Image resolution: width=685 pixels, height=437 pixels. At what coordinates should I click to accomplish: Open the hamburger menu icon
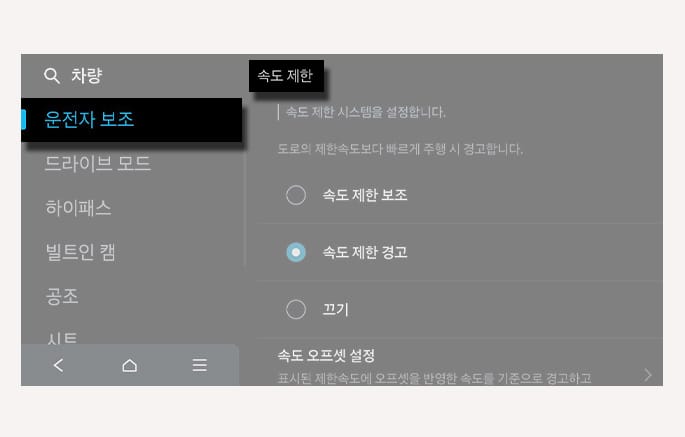(200, 365)
